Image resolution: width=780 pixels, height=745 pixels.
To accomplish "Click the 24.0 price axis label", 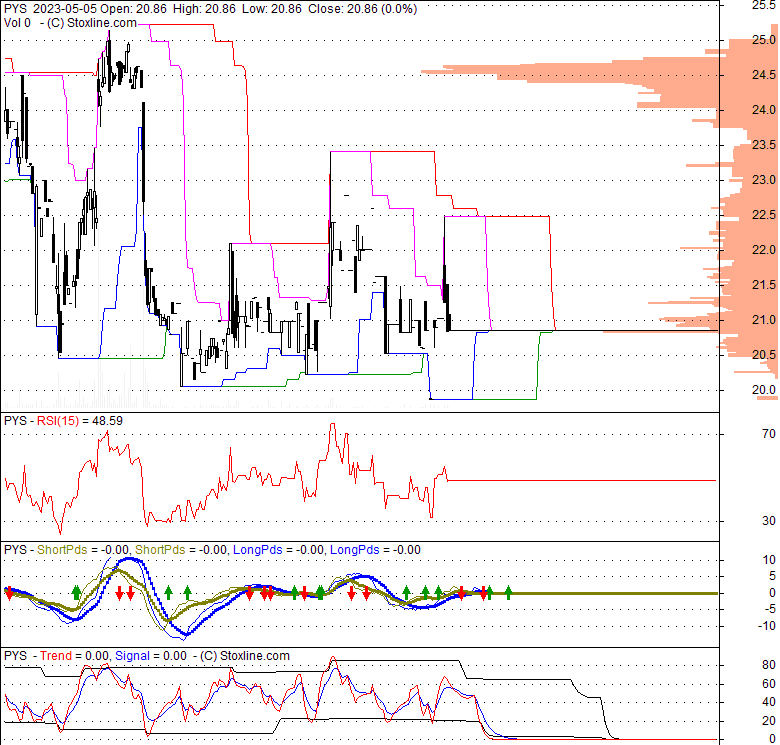I will 764,109.
